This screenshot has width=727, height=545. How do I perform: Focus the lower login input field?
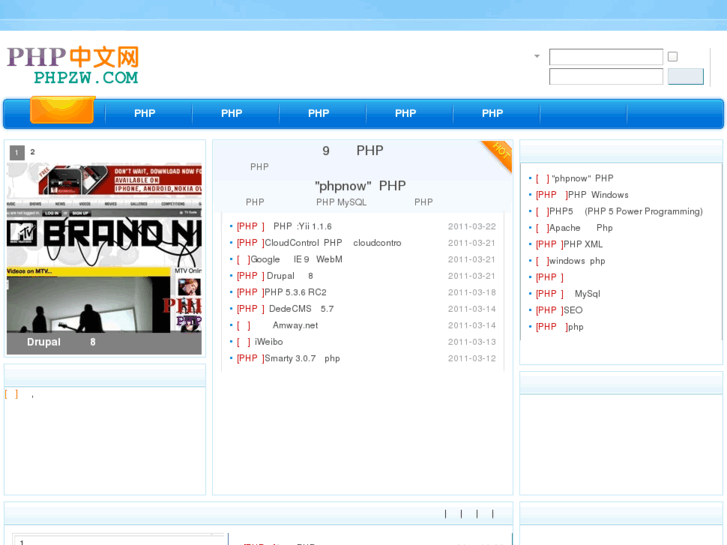[x=606, y=77]
